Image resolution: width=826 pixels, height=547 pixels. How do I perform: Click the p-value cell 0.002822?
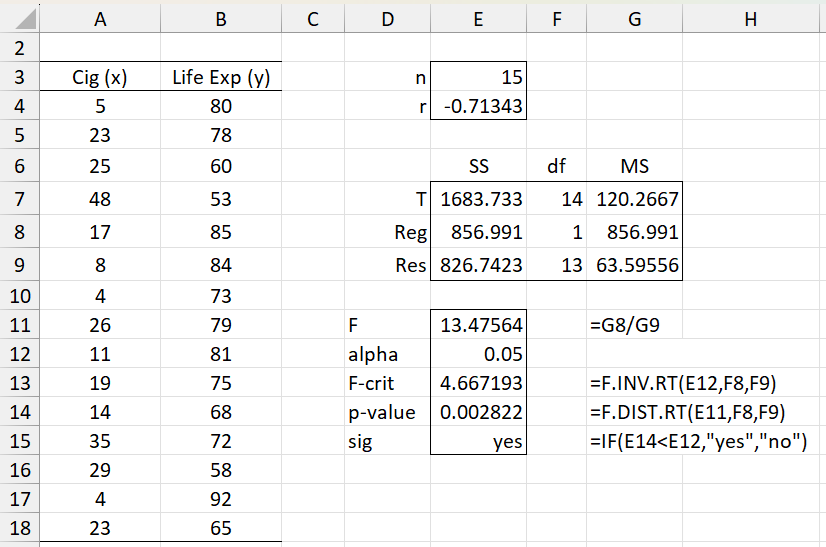(479, 412)
